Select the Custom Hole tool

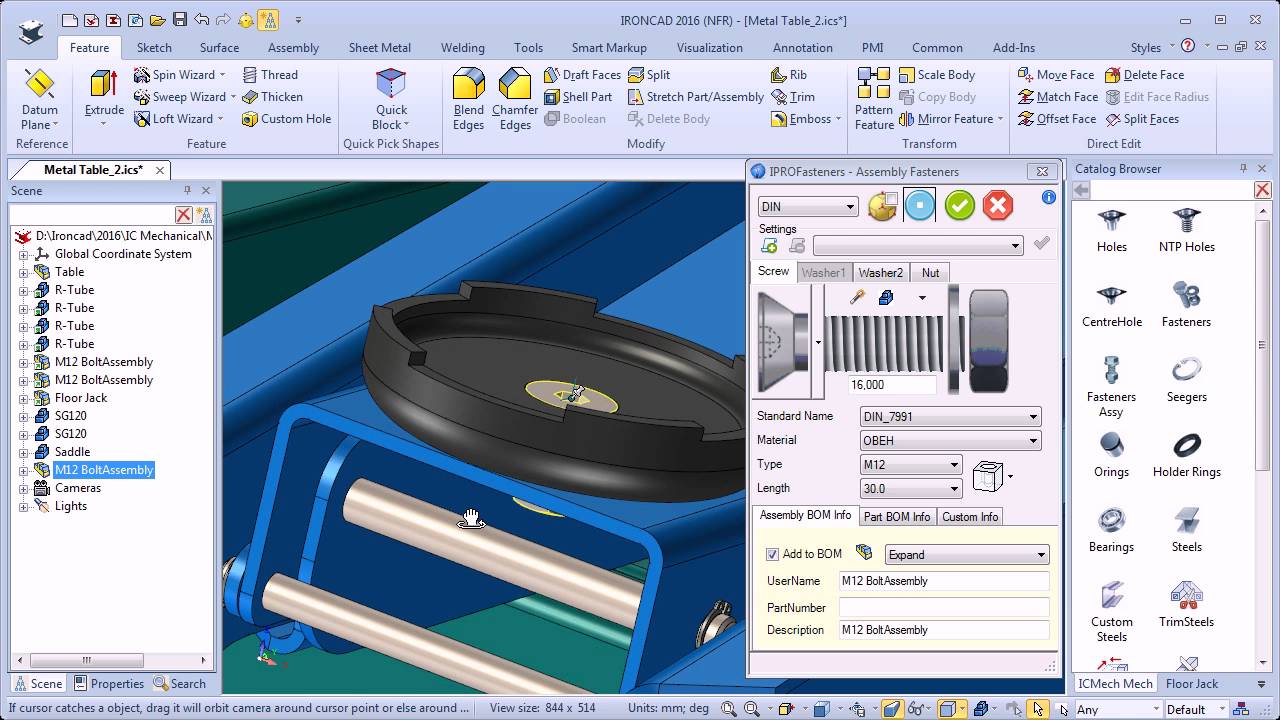286,119
